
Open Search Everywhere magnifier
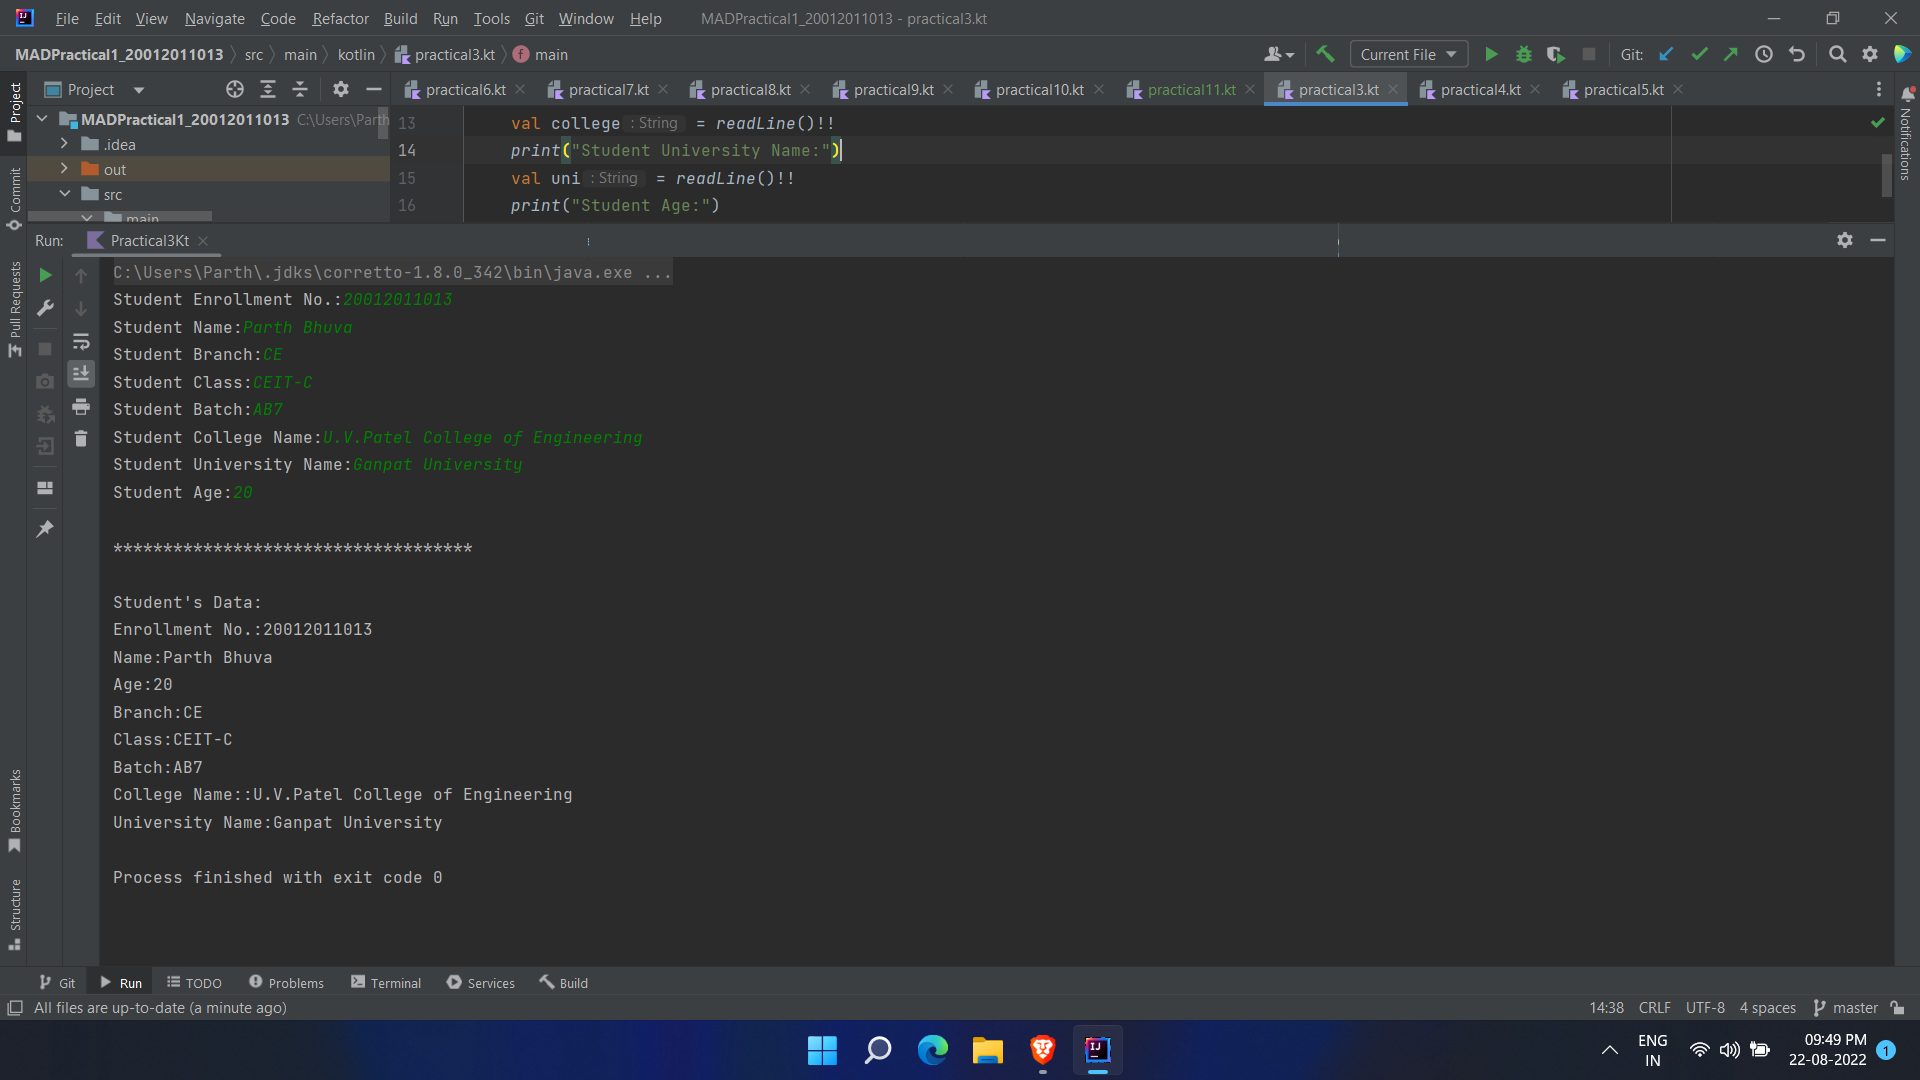pos(1837,54)
